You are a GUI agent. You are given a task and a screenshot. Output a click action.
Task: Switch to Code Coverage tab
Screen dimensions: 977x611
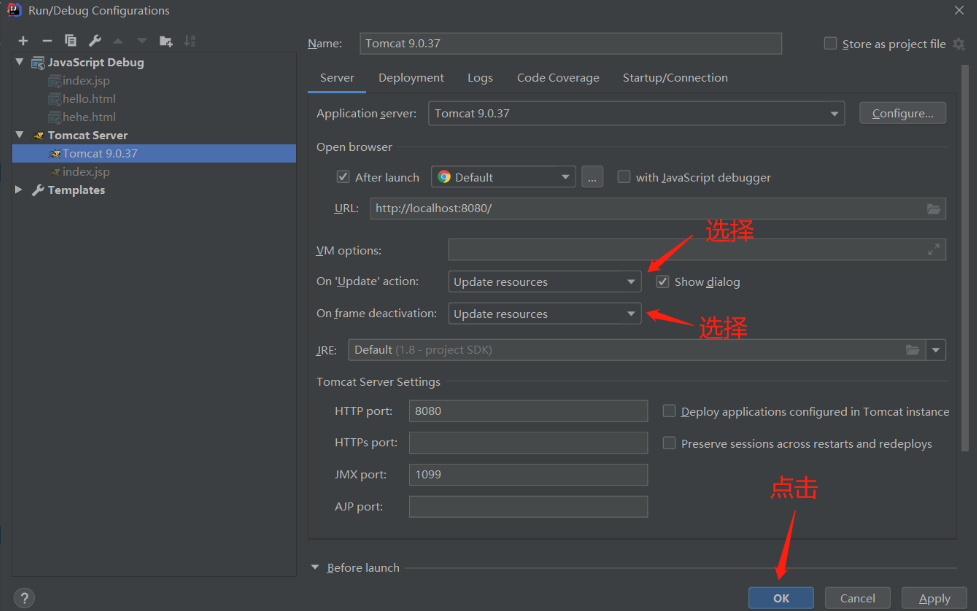(558, 78)
